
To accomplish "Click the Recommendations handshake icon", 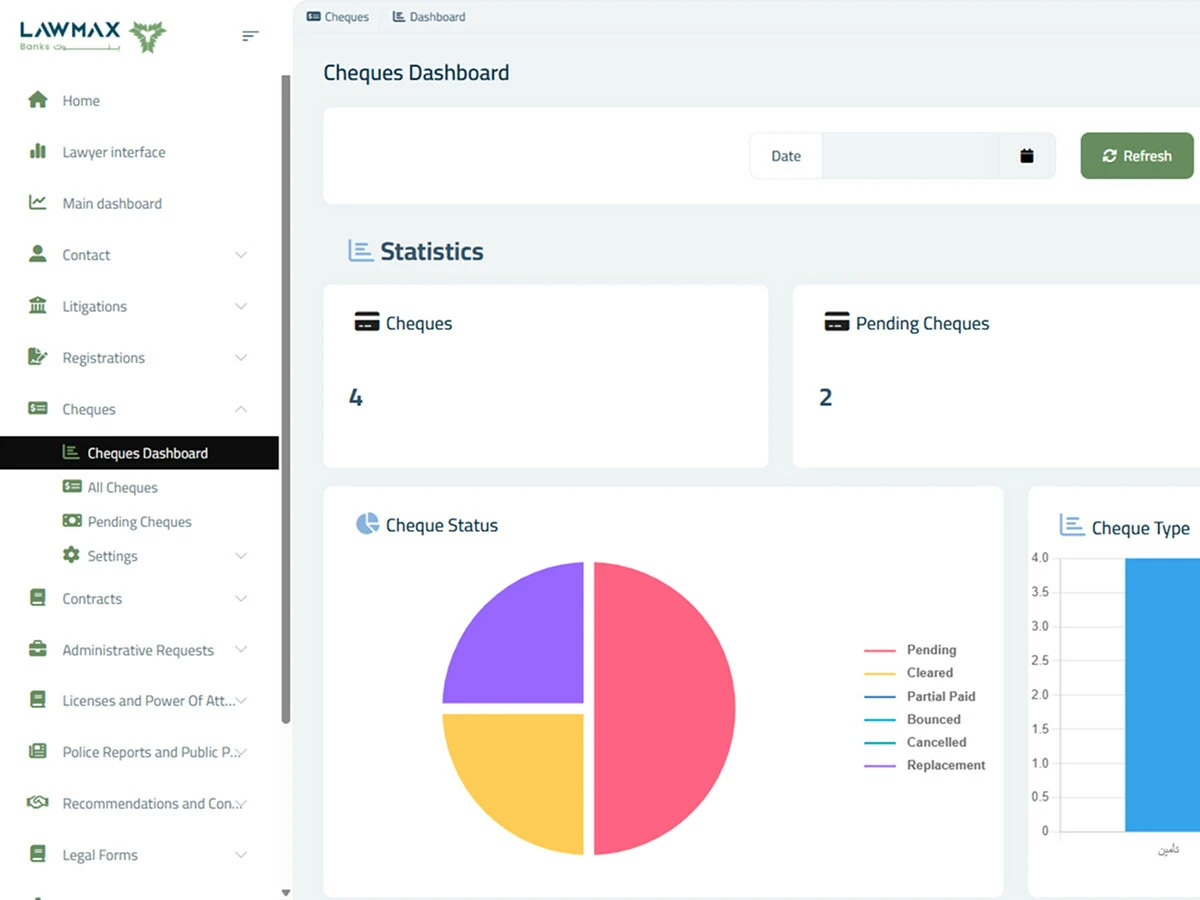I will [x=38, y=803].
